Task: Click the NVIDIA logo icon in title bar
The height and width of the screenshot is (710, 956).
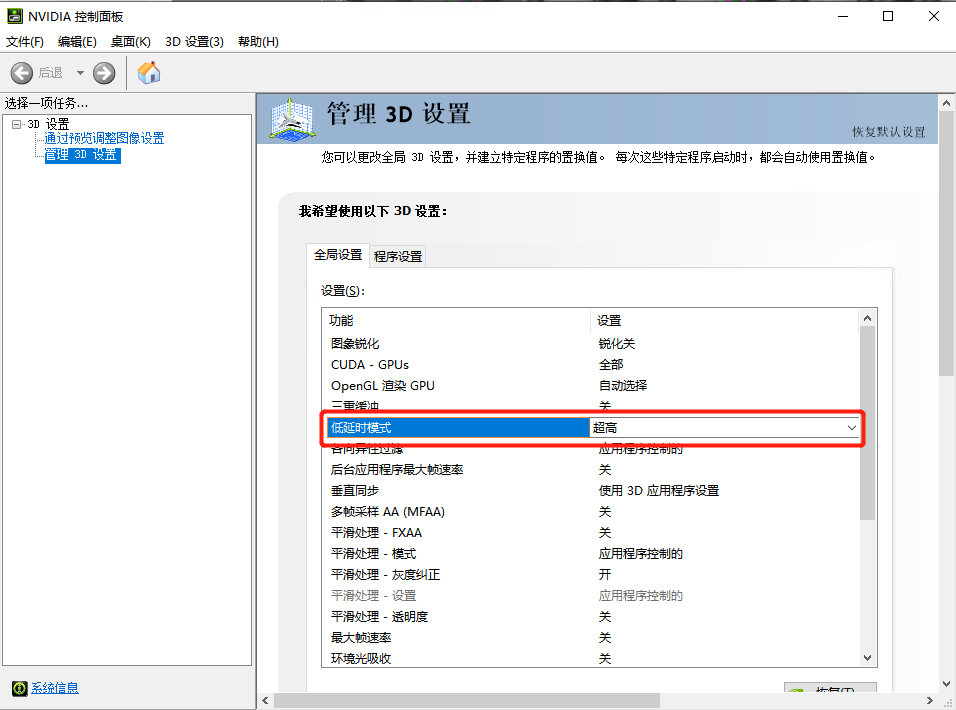Action: point(15,16)
